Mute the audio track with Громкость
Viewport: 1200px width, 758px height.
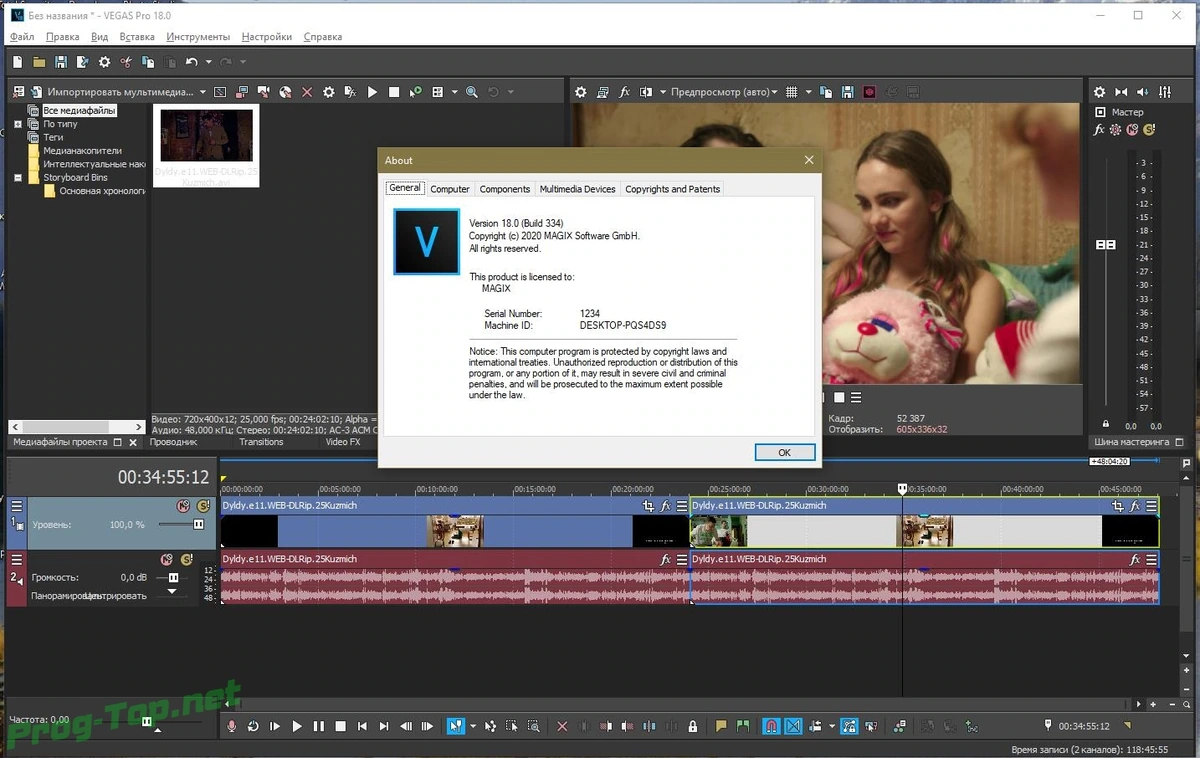click(x=167, y=559)
